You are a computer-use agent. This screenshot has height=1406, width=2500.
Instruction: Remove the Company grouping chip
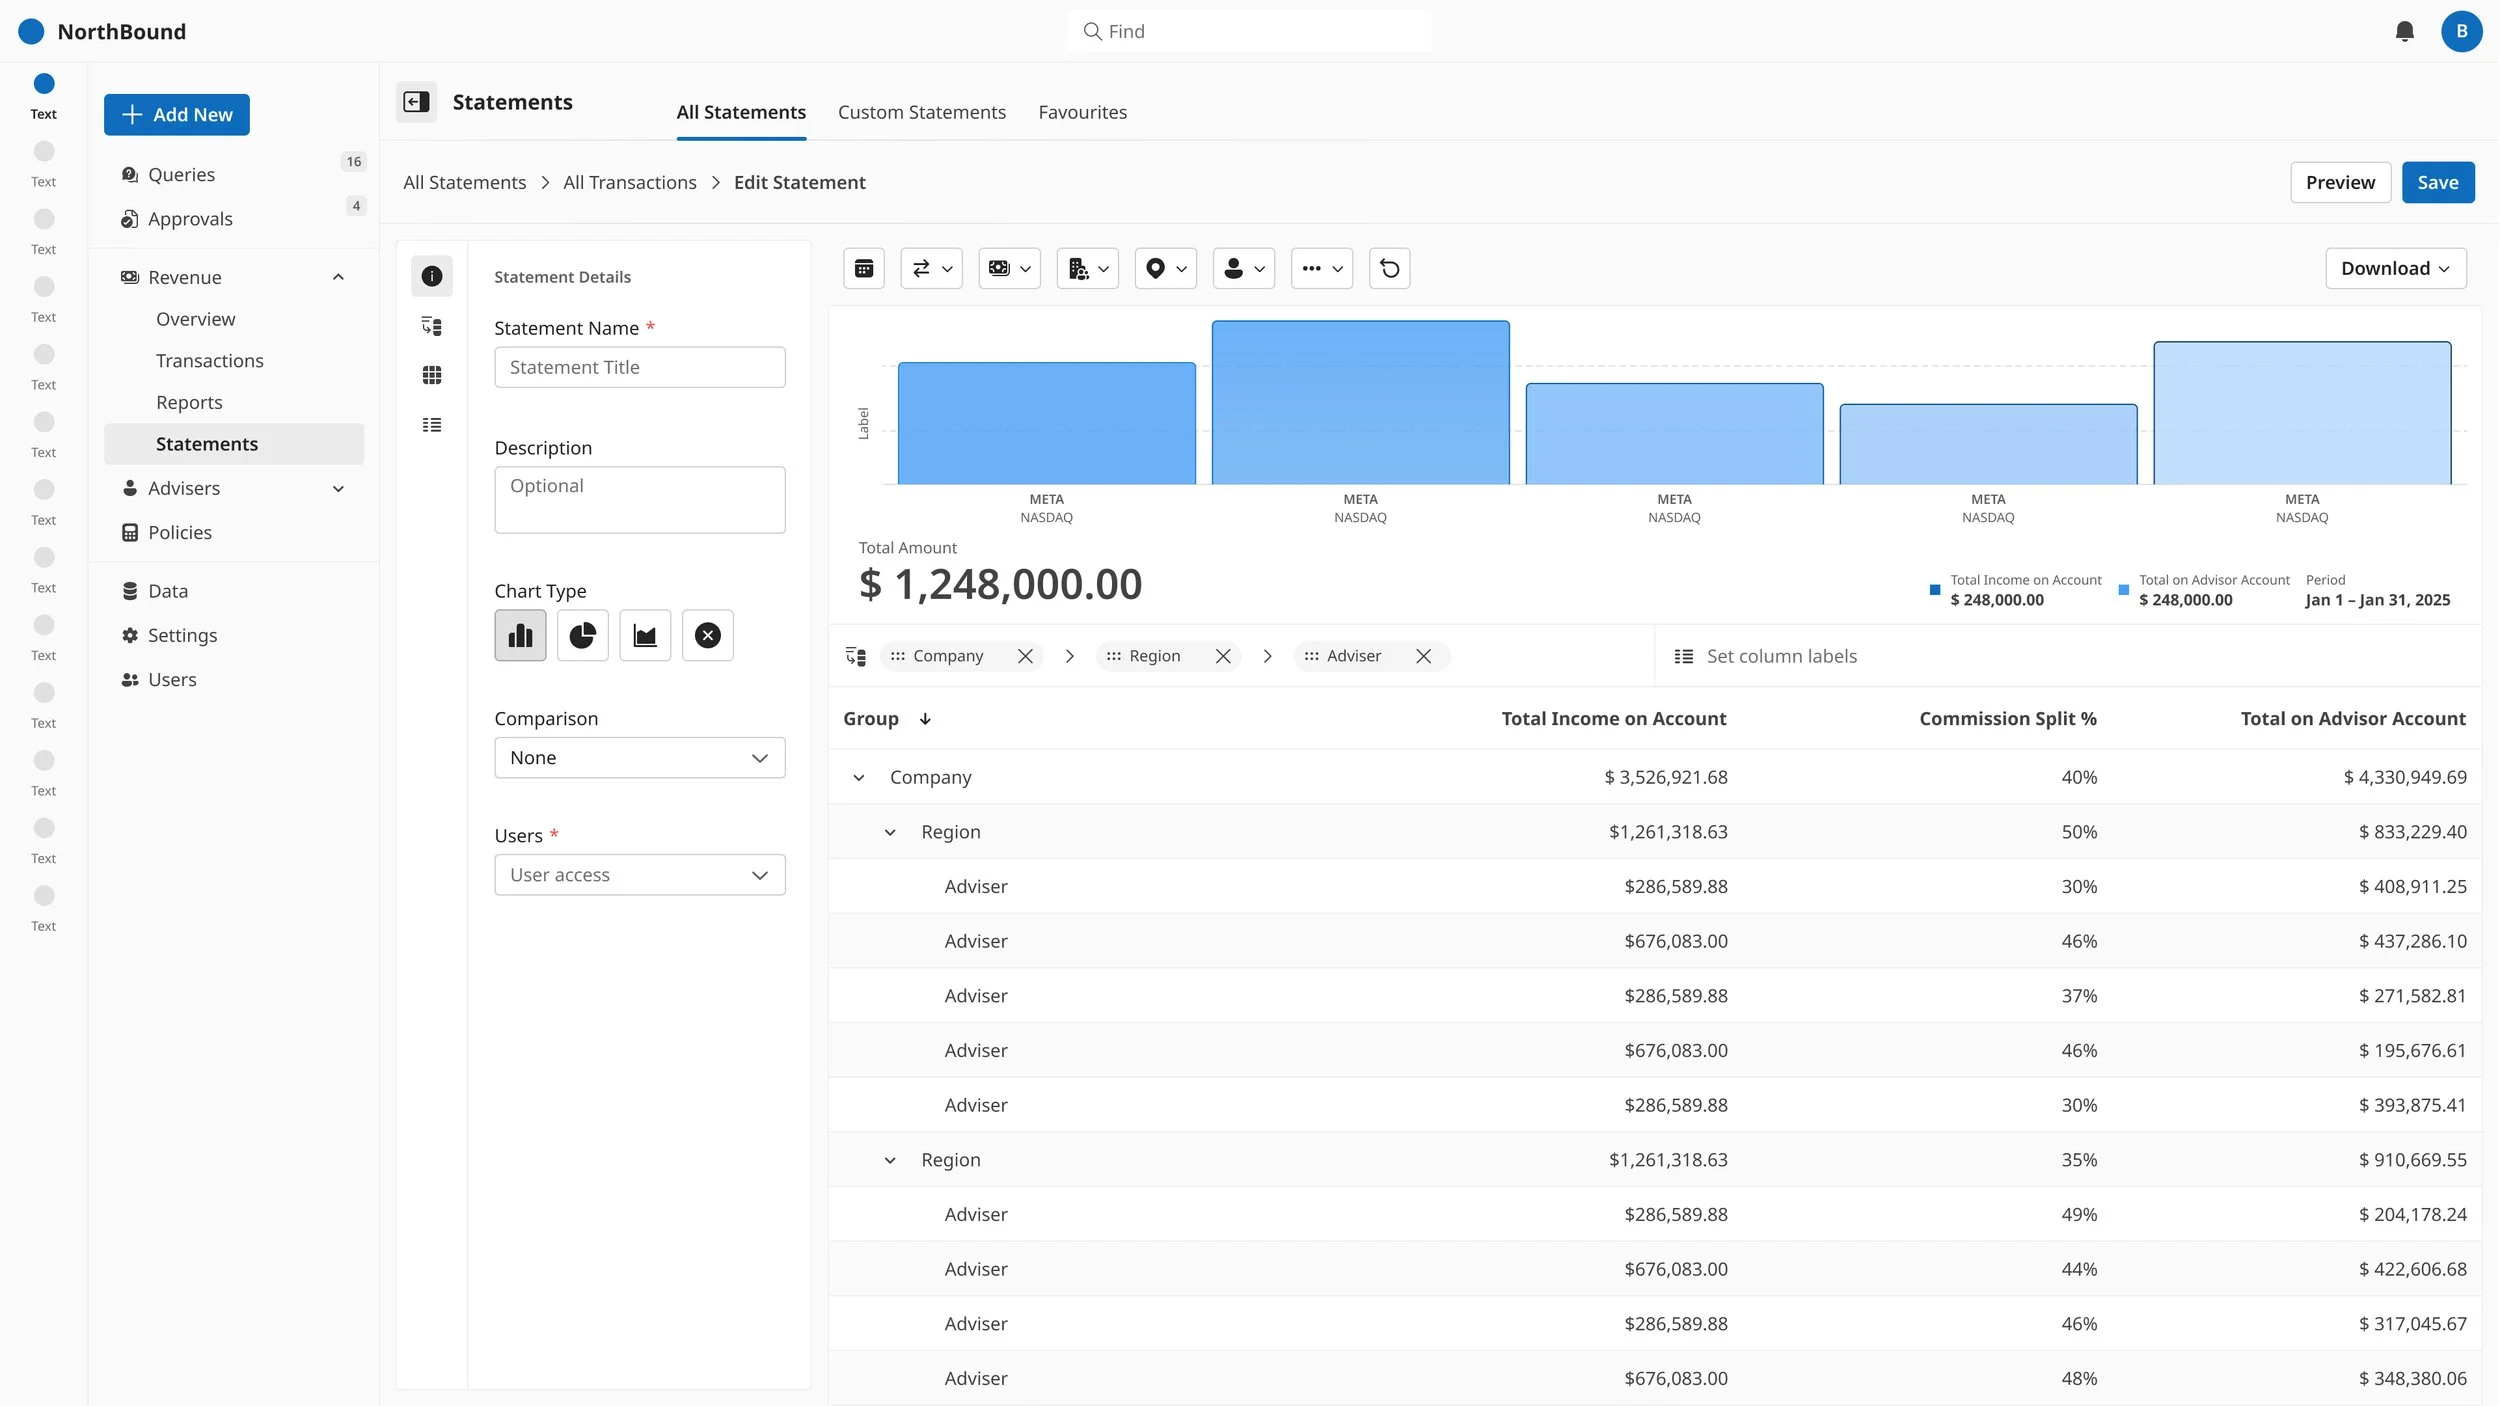pos(1025,656)
